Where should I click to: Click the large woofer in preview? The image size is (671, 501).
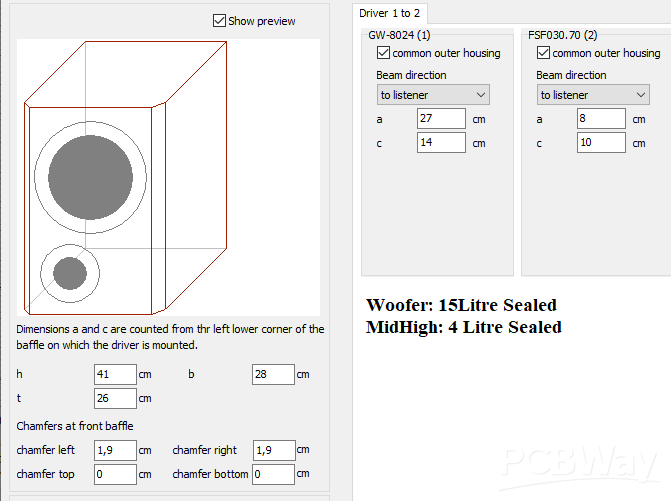click(90, 171)
